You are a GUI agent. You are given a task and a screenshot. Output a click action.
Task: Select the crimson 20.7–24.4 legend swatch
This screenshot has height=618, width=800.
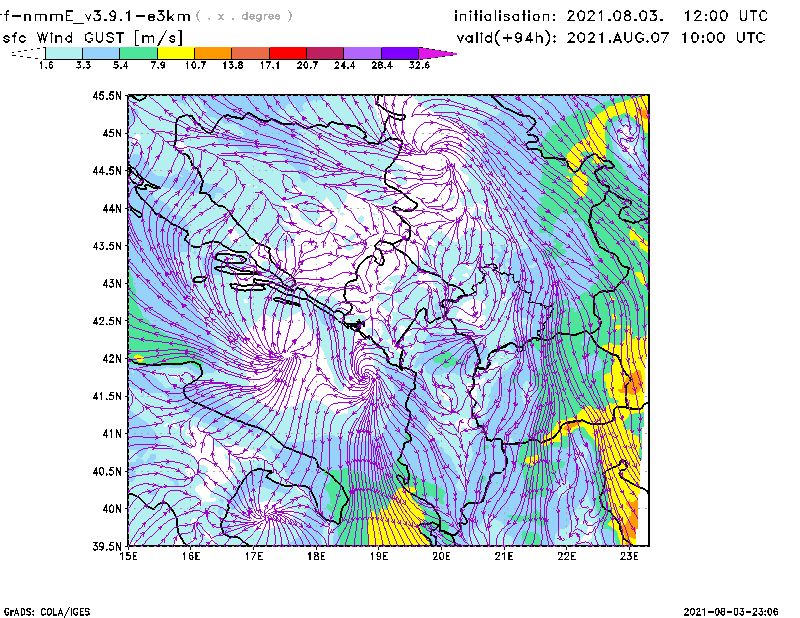click(325, 53)
